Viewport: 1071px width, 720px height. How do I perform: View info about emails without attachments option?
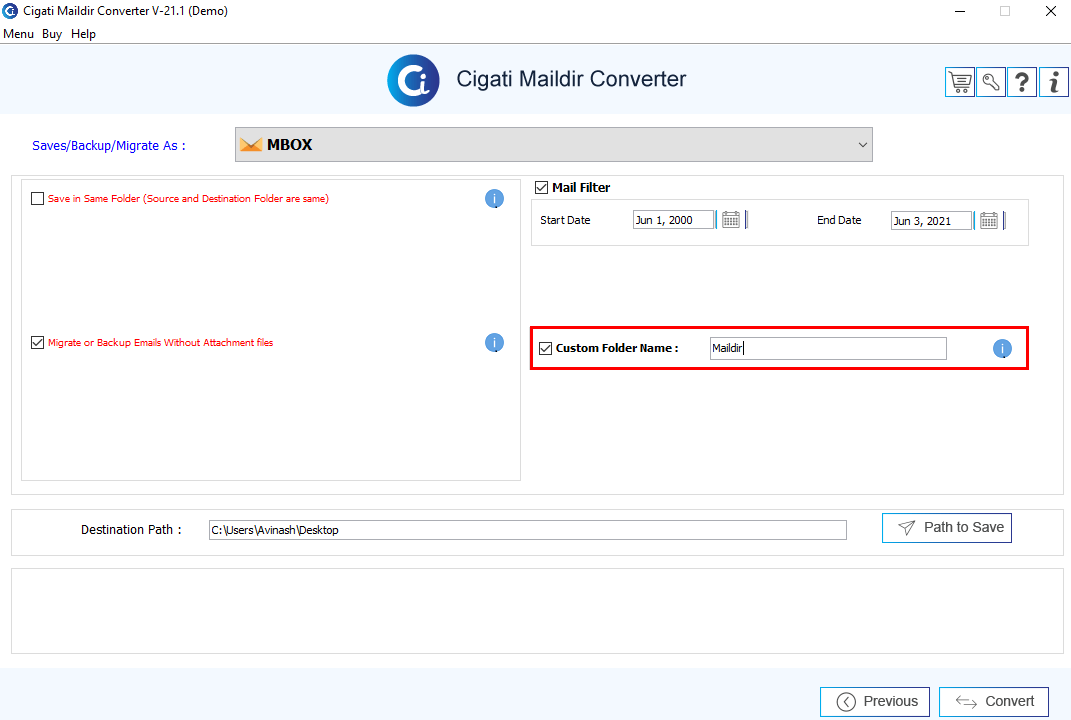[x=495, y=342]
